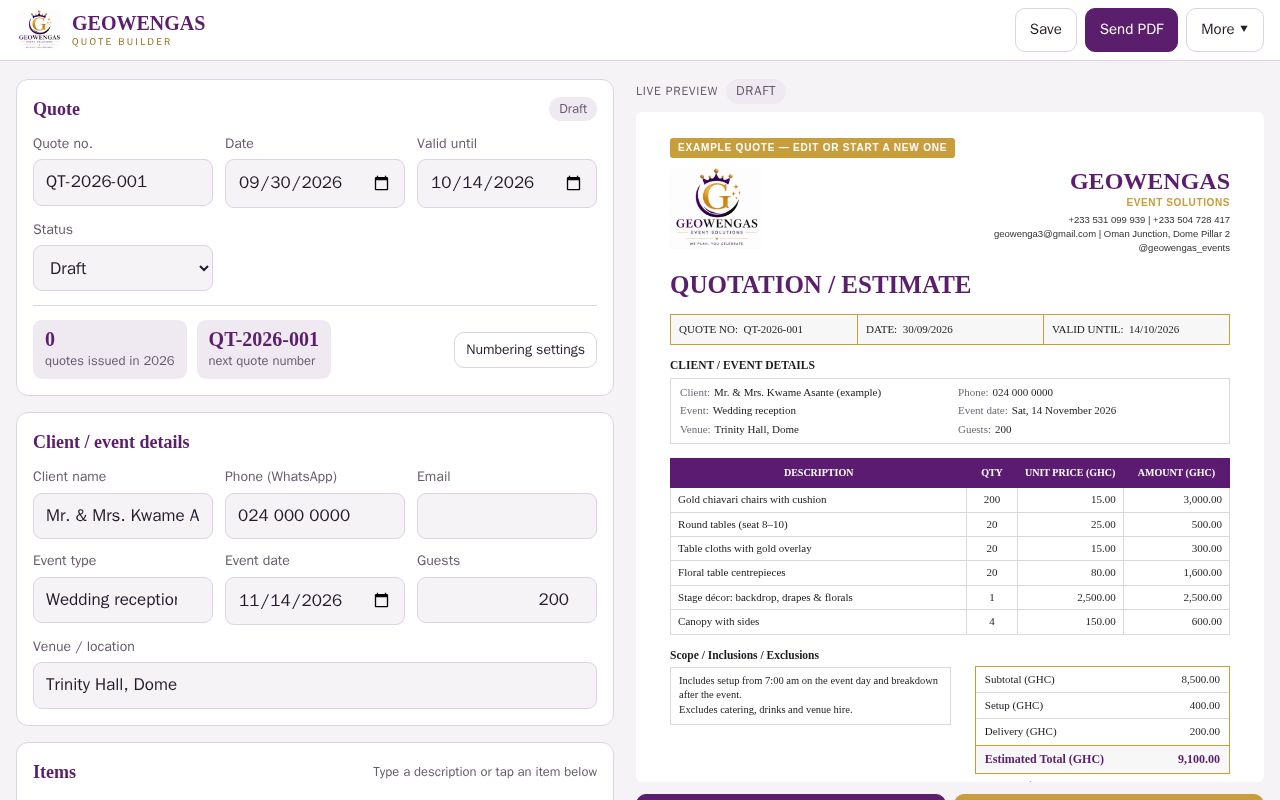Edit the Quote no. field
The height and width of the screenshot is (800, 1280).
pos(123,183)
